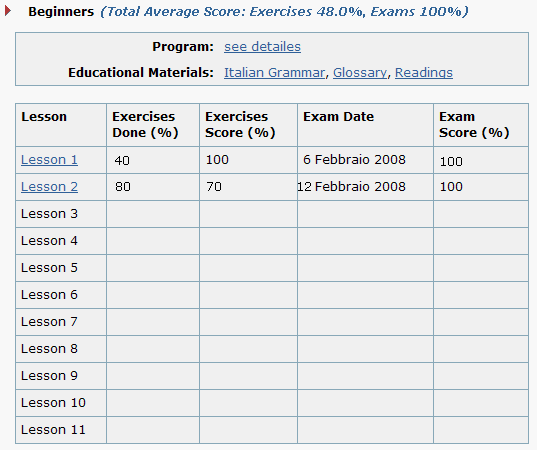Open the Readings materials link

pyautogui.click(x=424, y=73)
